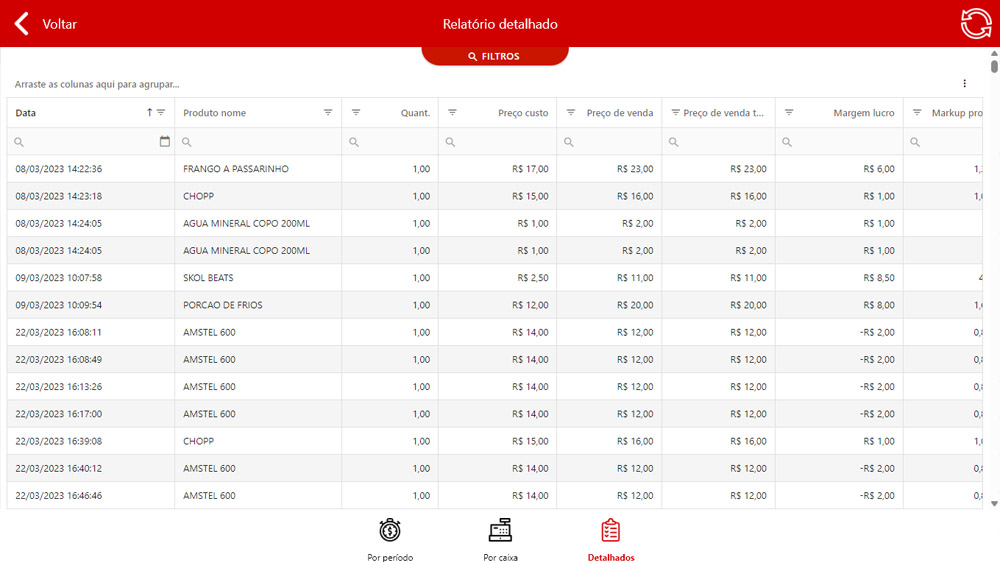
Task: Open filter menu for Quant. column
Action: point(356,113)
